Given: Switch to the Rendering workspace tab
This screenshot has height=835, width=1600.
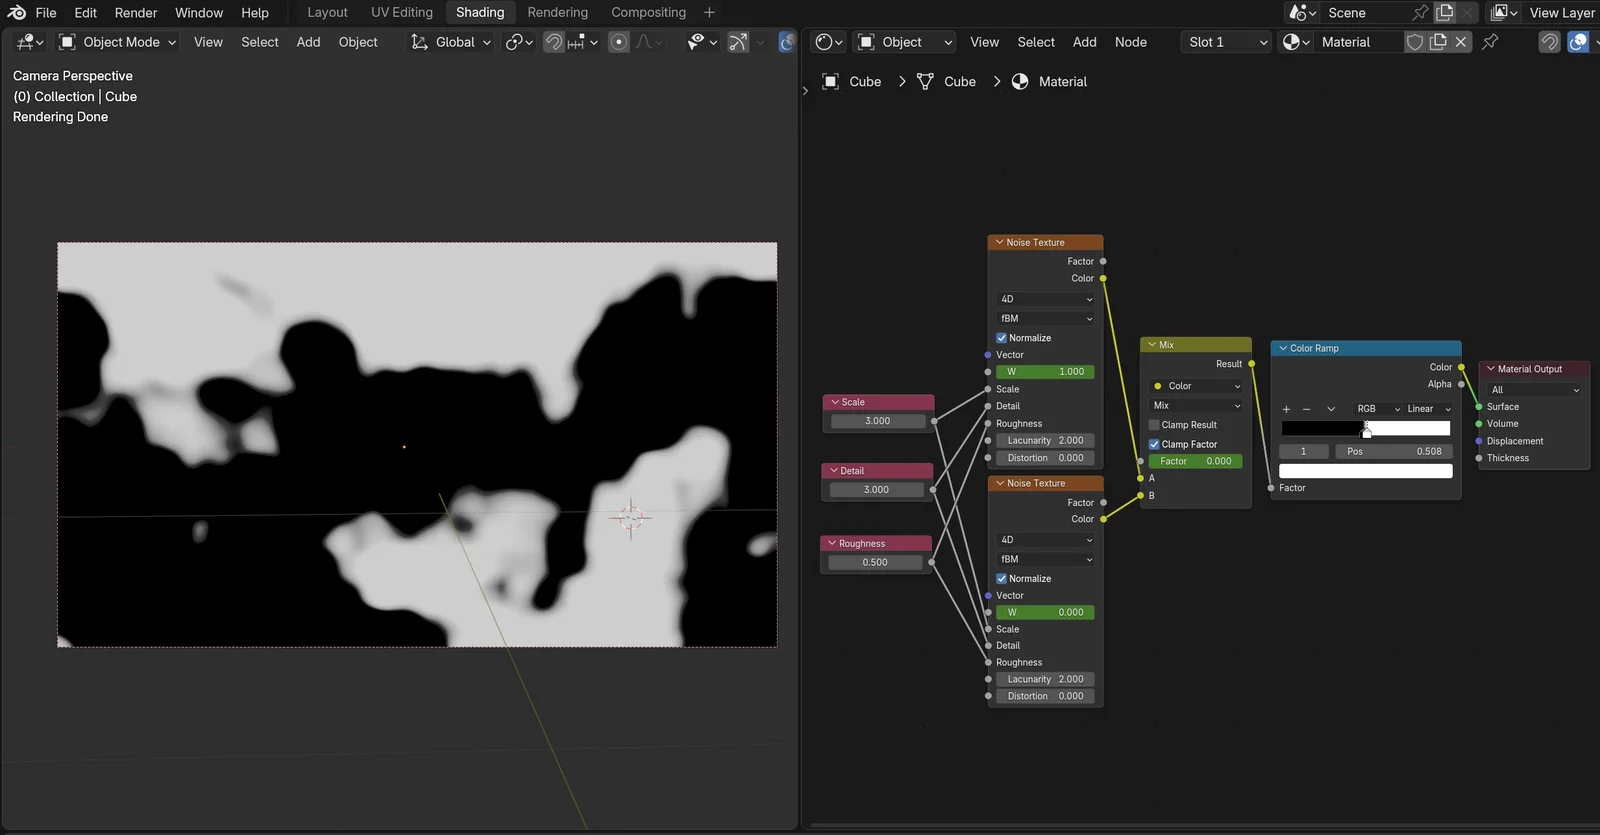Looking at the screenshot, I should pyautogui.click(x=557, y=12).
